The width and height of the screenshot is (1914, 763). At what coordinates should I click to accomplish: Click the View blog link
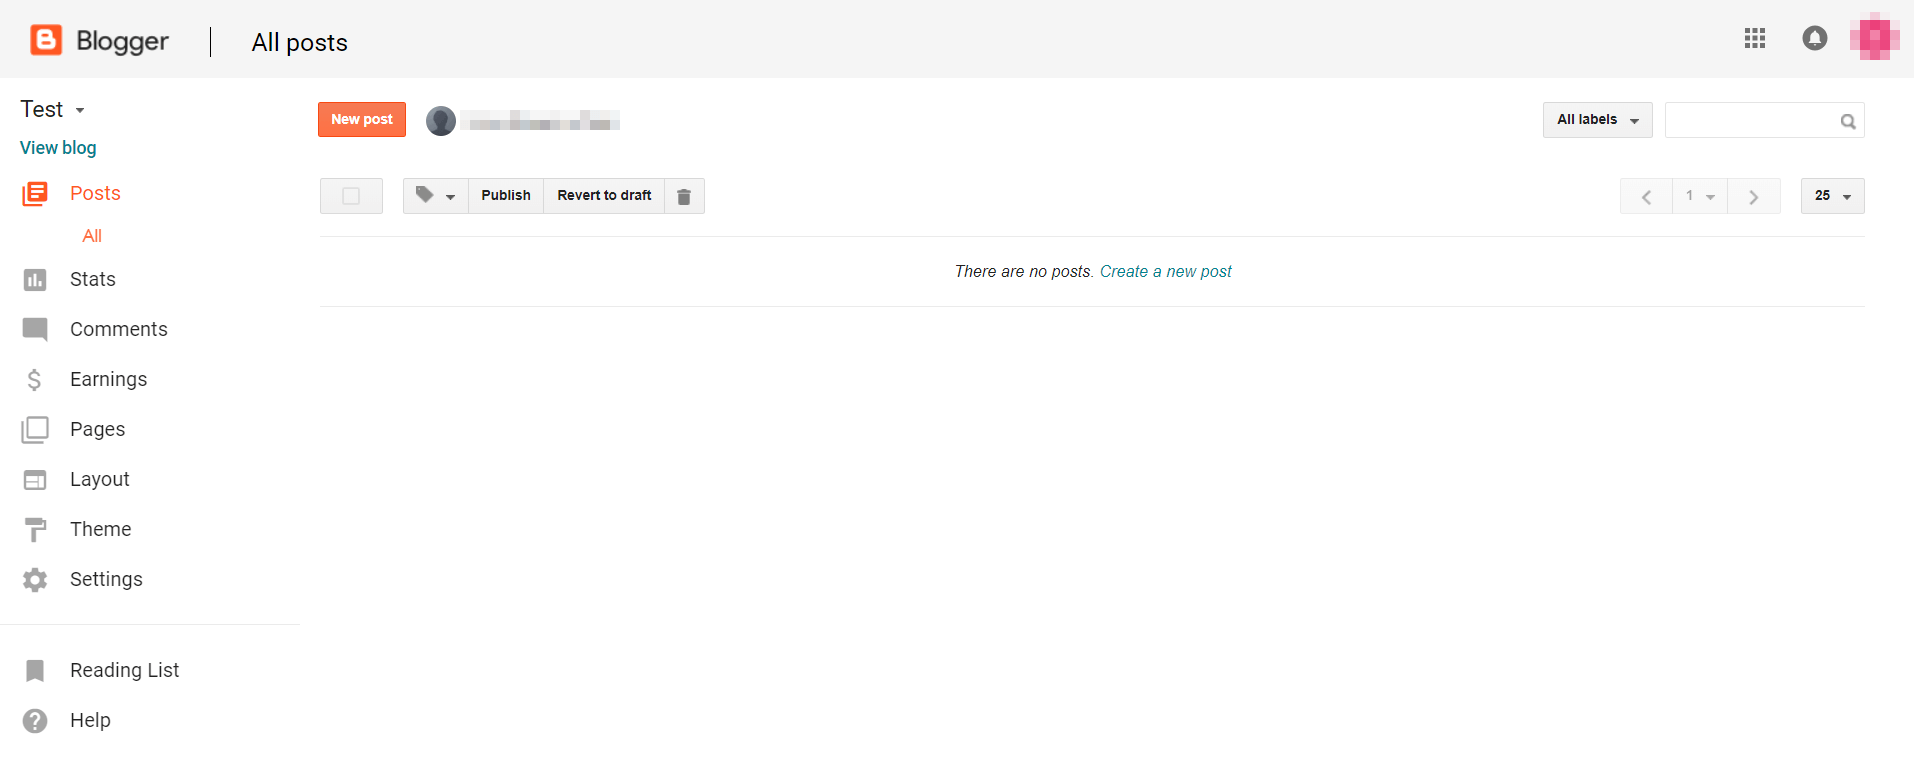58,148
